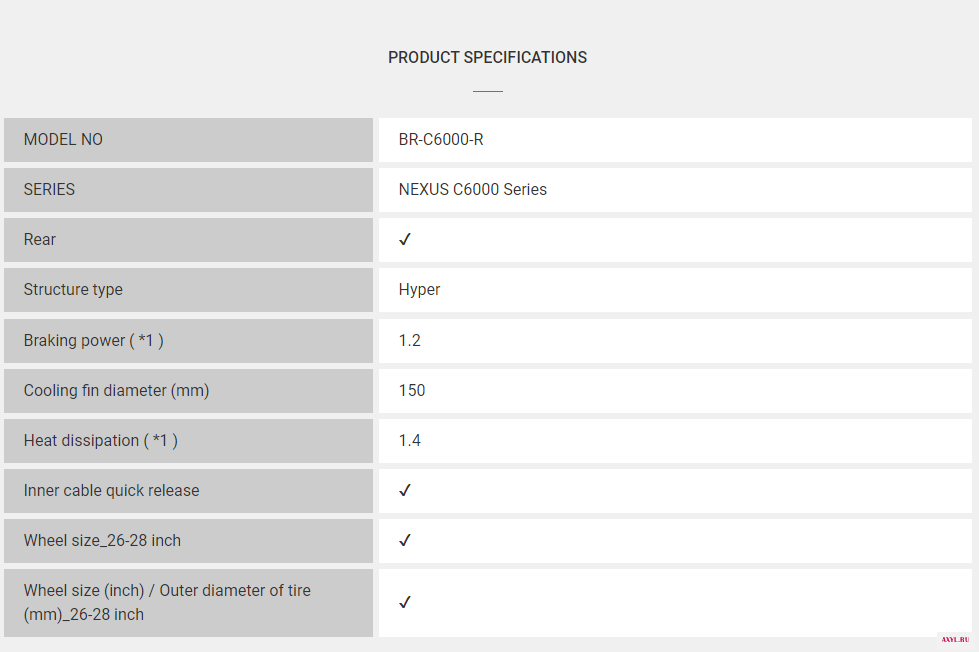Select the Hyper structure type value
The height and width of the screenshot is (652, 979).
(419, 290)
